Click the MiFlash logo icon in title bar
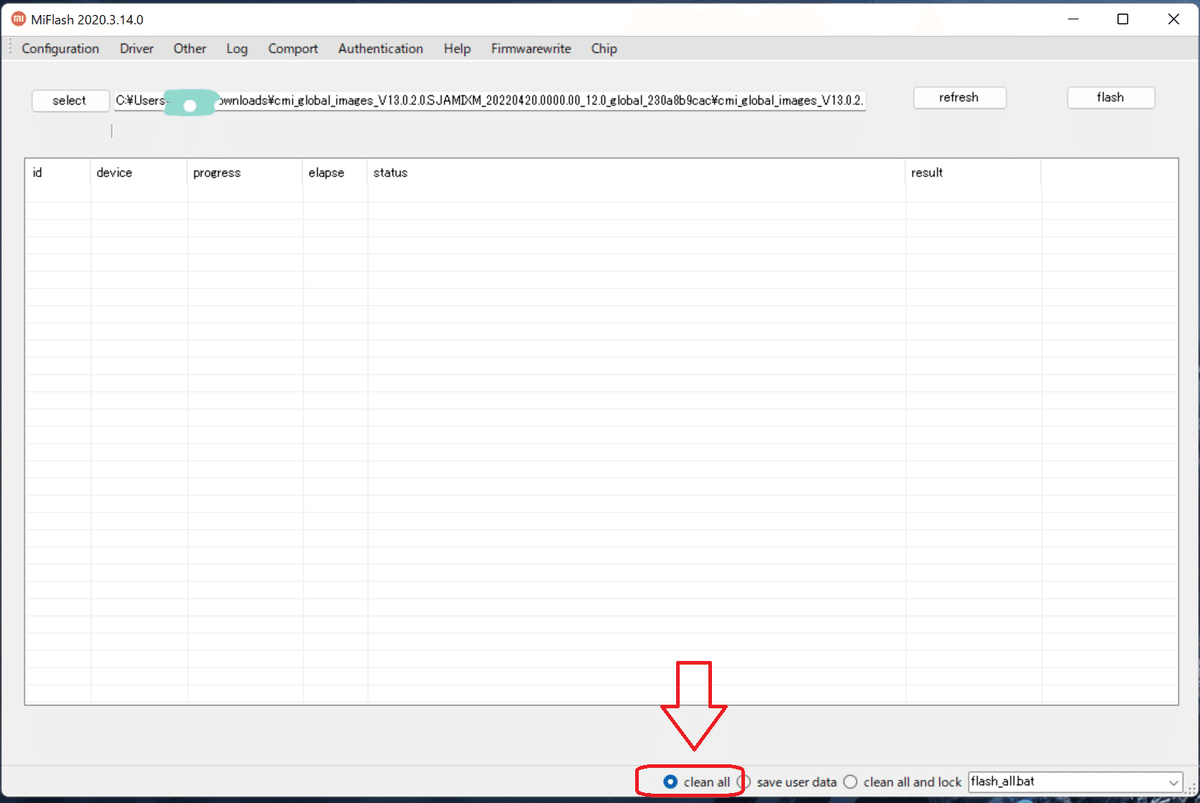1200x803 pixels. pos(18,19)
